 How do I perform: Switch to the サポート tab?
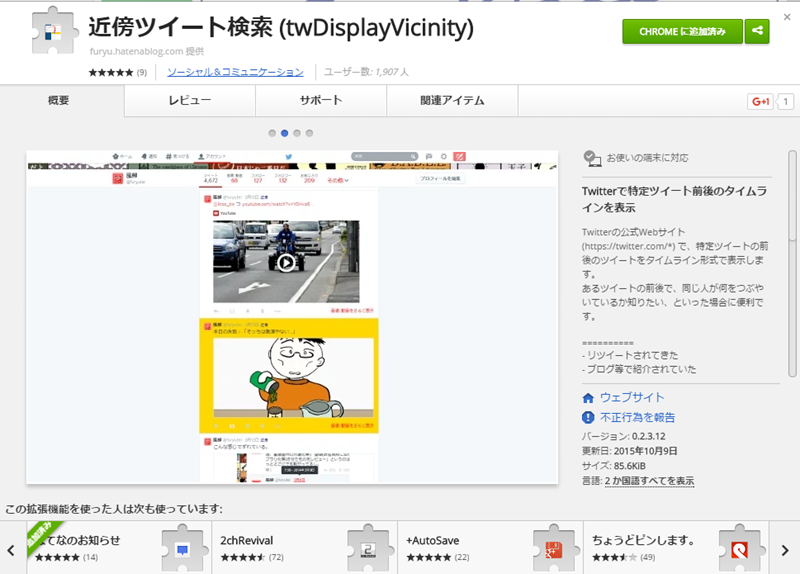(x=321, y=101)
